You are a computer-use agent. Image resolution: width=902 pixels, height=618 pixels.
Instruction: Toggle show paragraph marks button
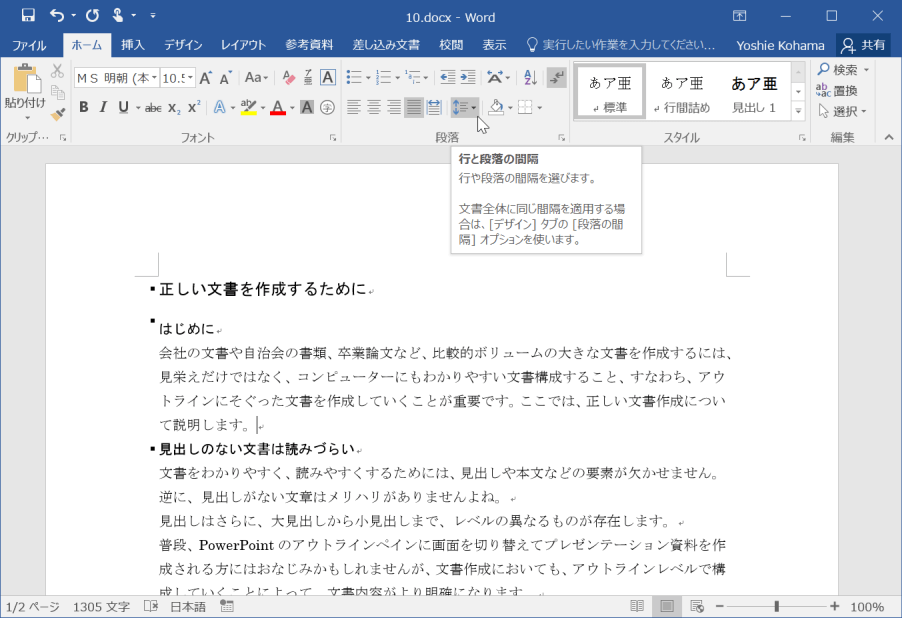(x=557, y=77)
